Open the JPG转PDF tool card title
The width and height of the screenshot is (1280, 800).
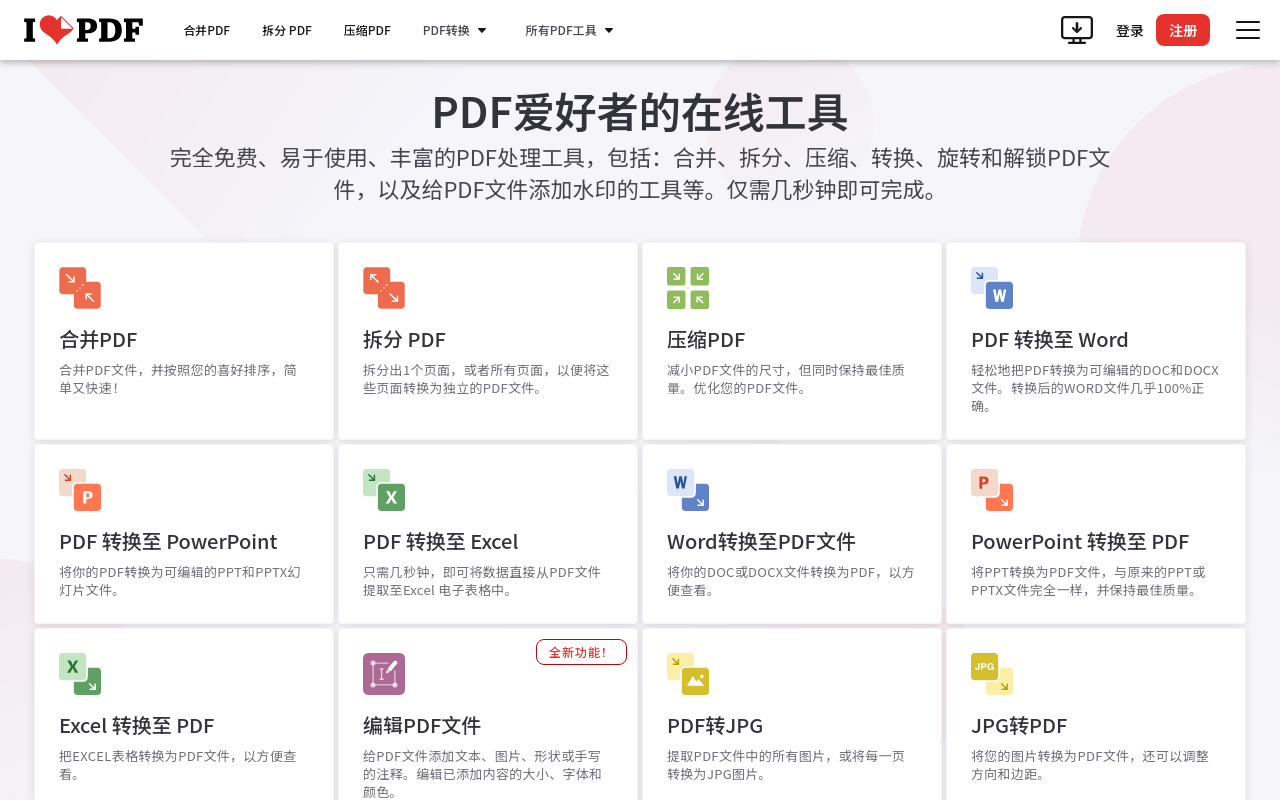1019,726
